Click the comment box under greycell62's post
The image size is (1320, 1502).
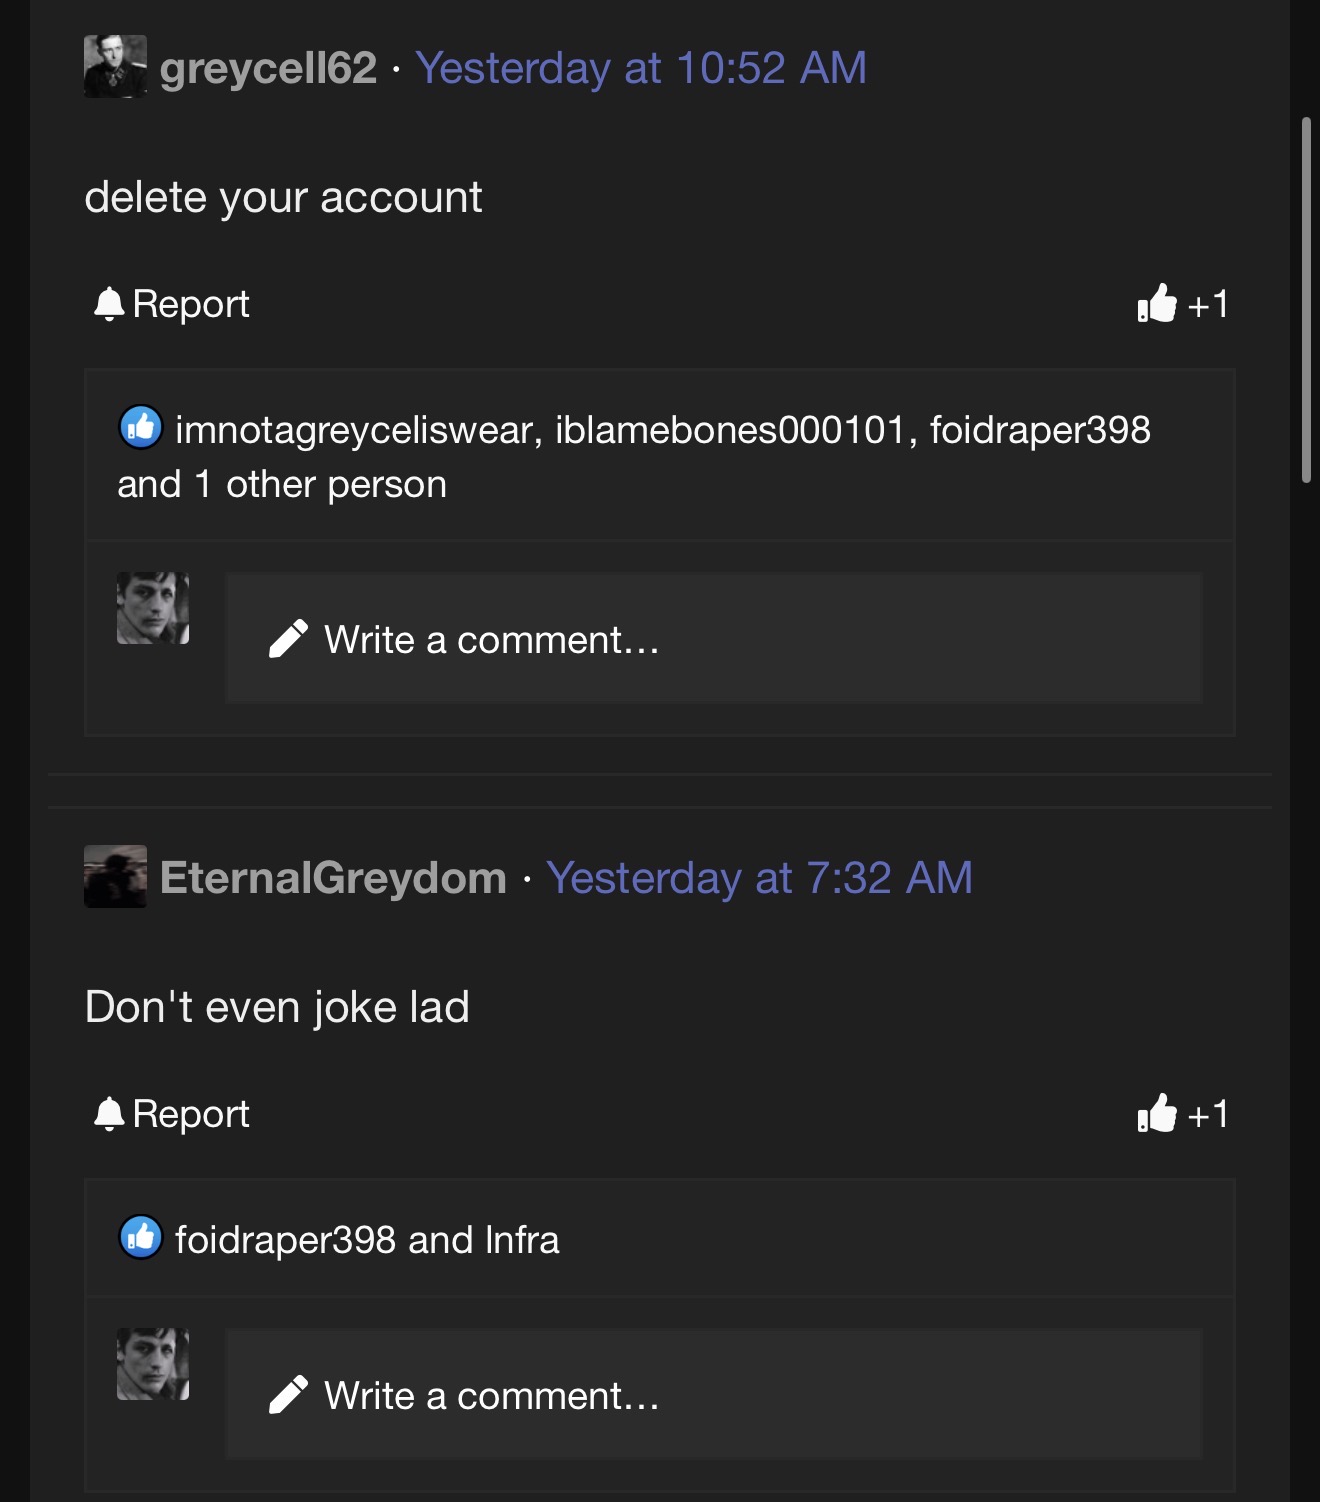712,639
